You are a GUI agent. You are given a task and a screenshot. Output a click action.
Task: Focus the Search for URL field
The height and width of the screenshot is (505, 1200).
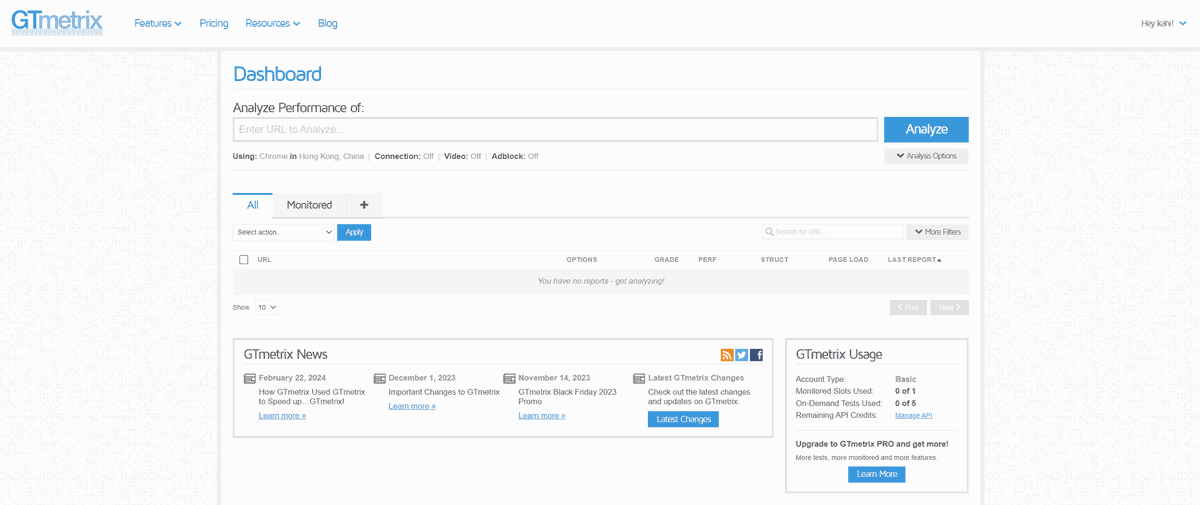(x=832, y=232)
